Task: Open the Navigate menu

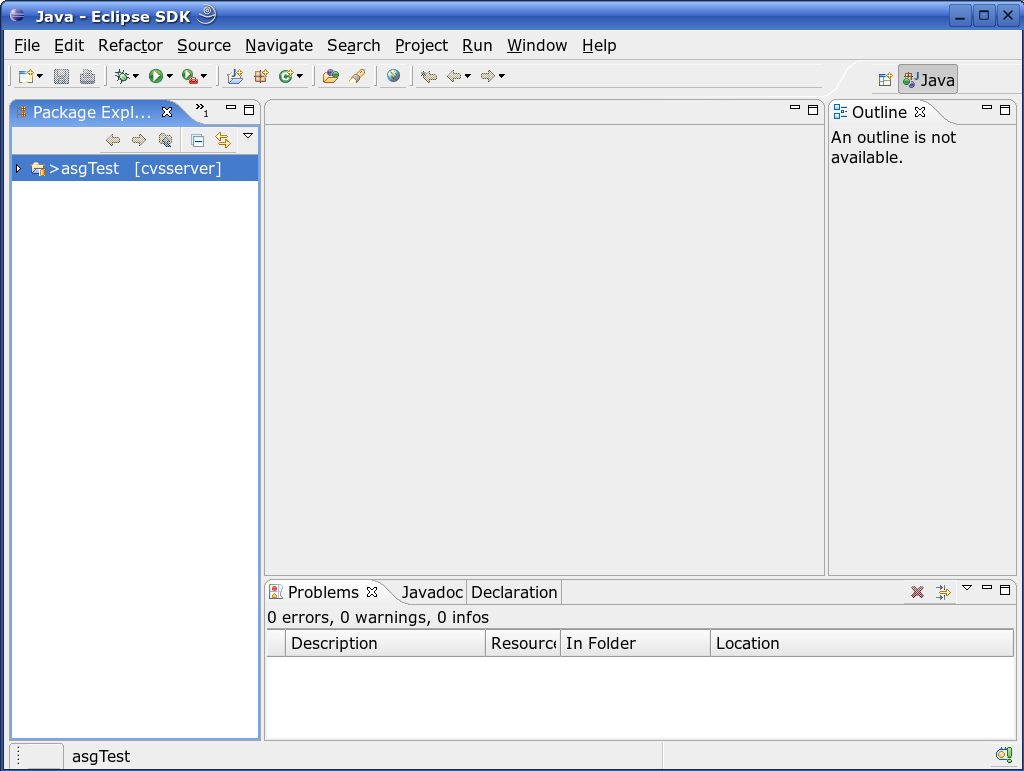Action: (279, 46)
